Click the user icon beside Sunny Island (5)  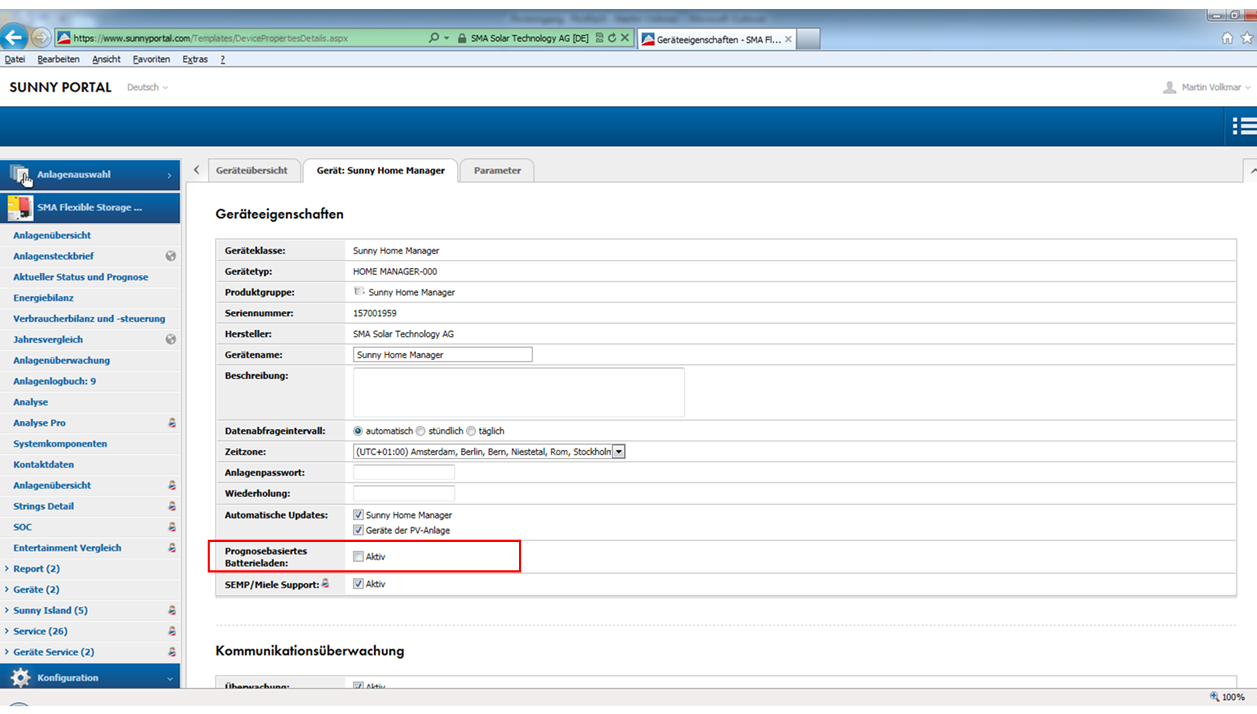pyautogui.click(x=172, y=610)
